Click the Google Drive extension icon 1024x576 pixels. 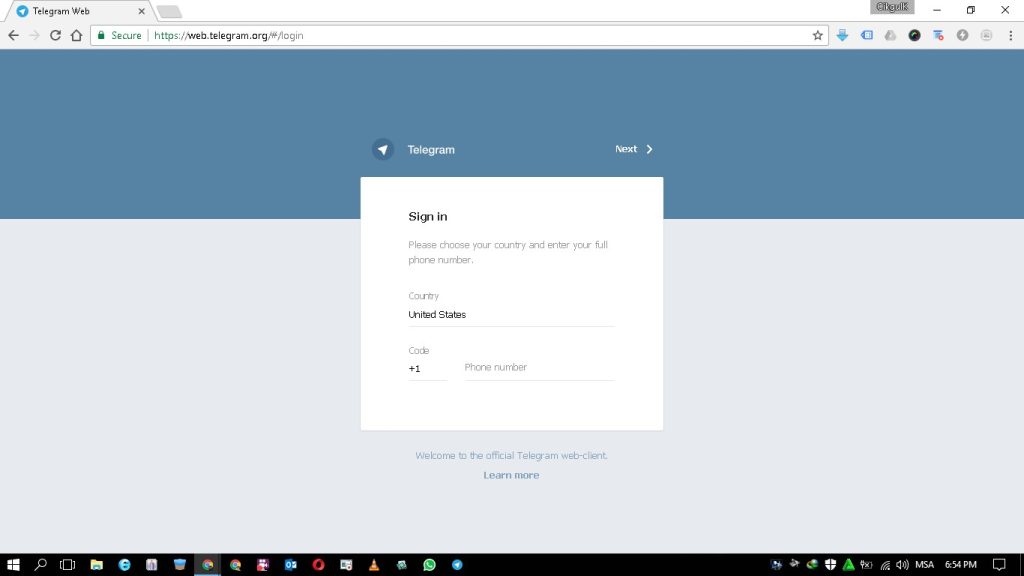point(890,35)
